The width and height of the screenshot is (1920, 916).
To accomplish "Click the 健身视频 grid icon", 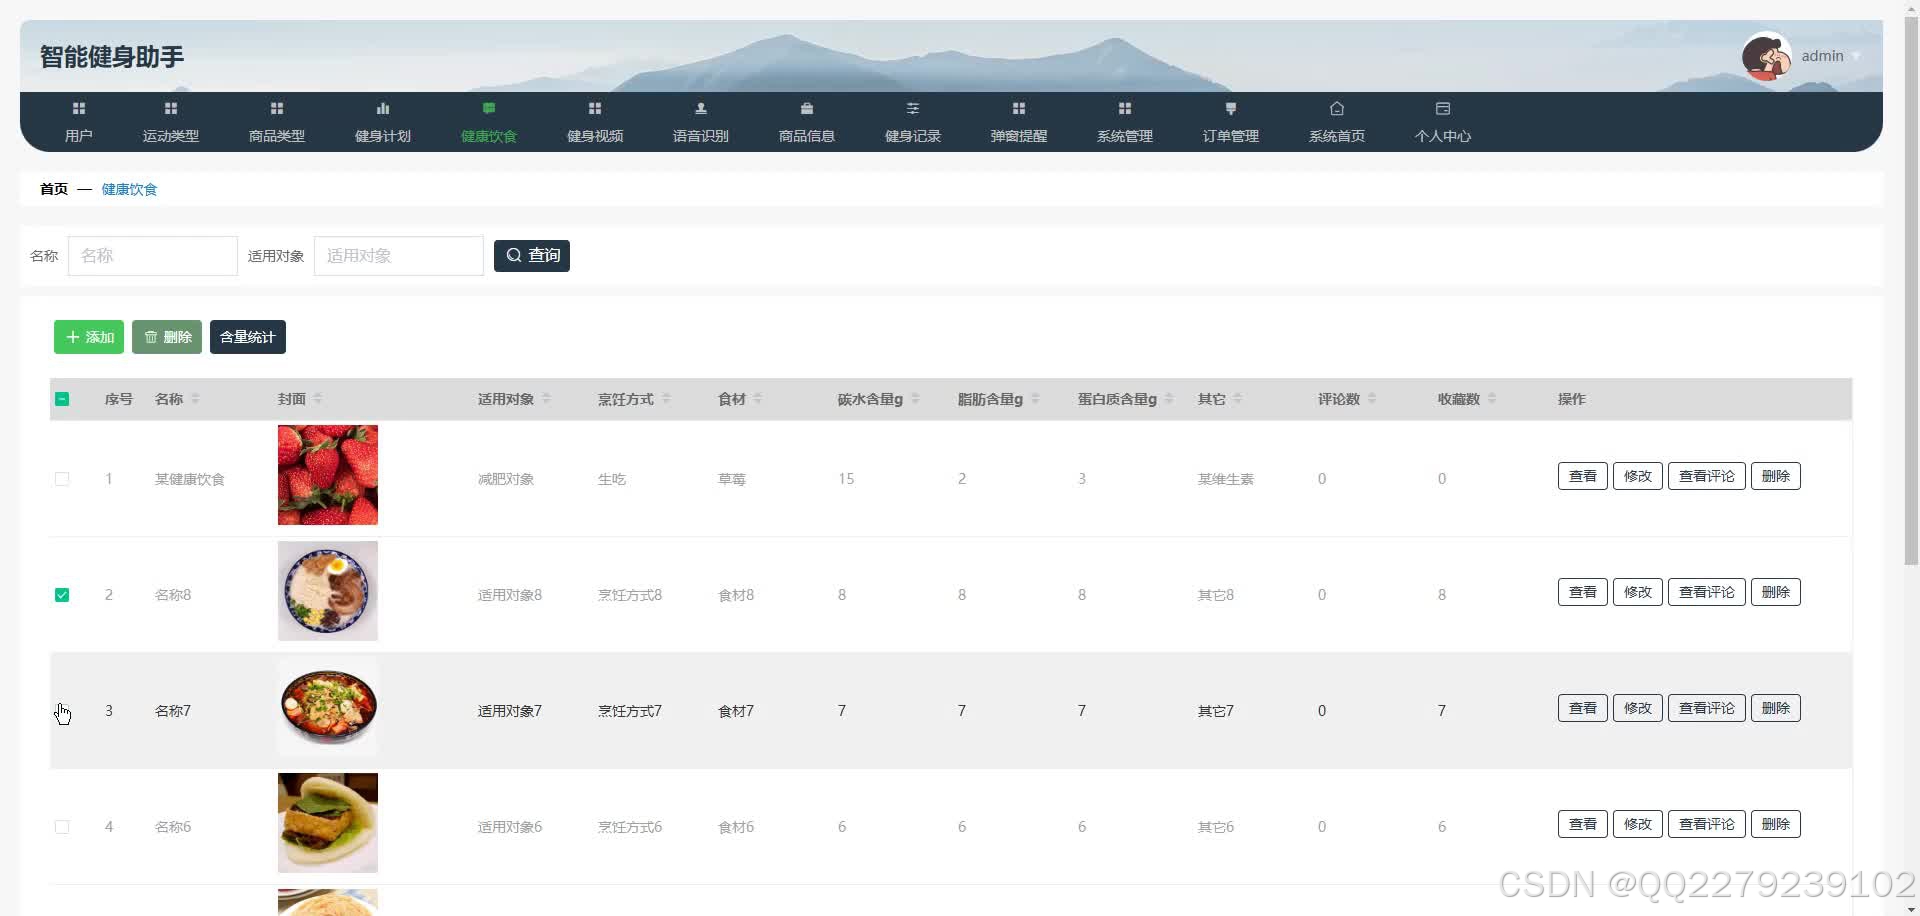I will point(595,108).
